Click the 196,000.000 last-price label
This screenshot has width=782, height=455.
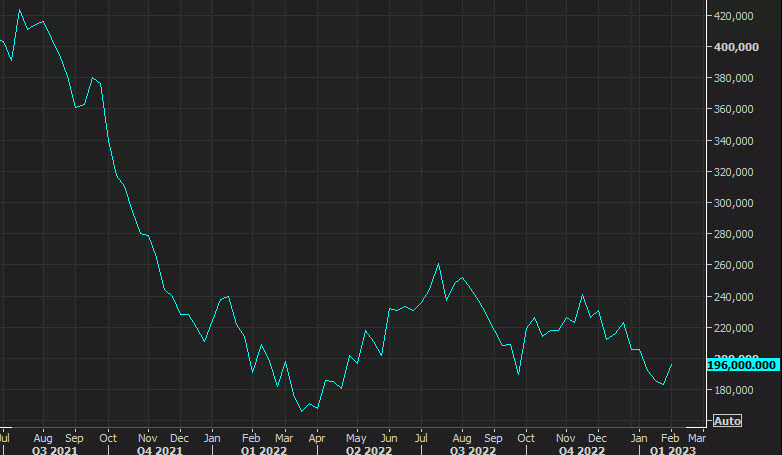[x=741, y=364]
